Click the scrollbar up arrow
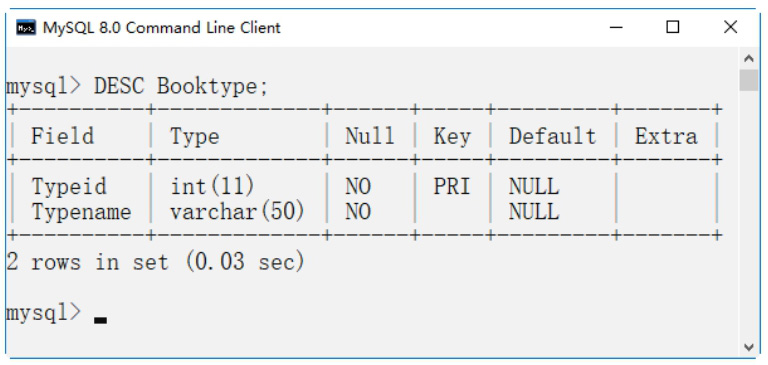 748,59
